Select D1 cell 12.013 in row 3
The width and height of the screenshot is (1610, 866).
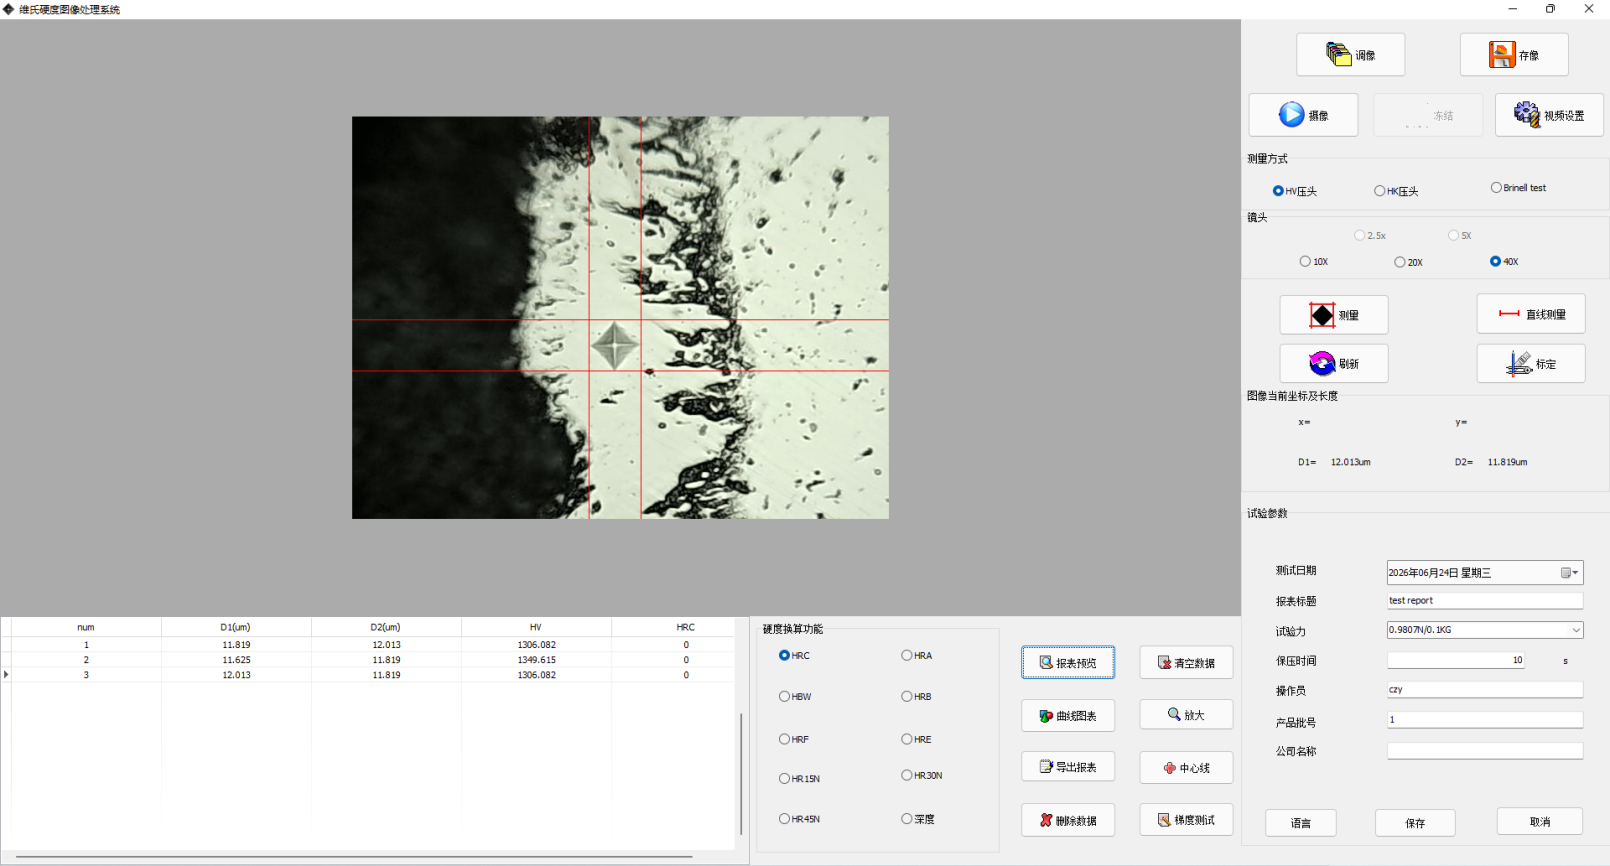click(x=236, y=675)
